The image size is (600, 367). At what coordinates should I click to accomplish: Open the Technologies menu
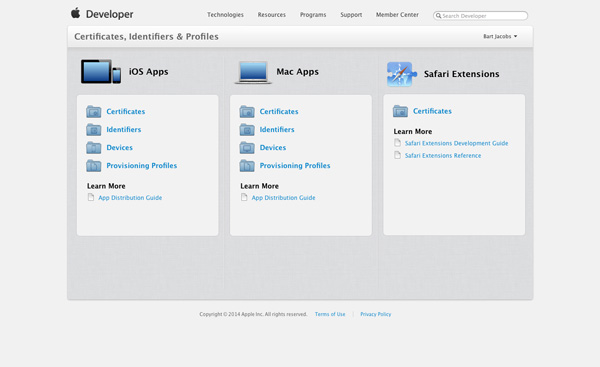point(225,15)
